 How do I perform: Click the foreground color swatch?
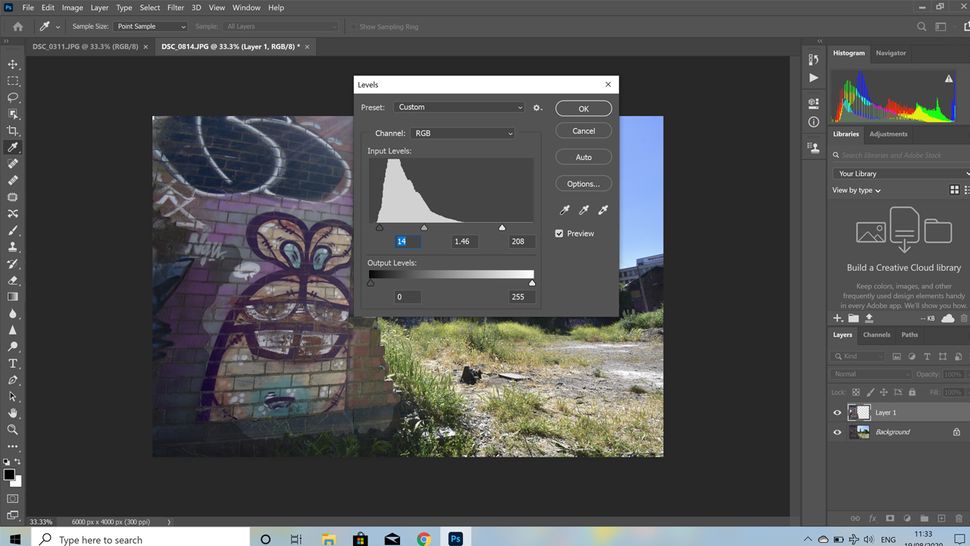pyautogui.click(x=9, y=474)
